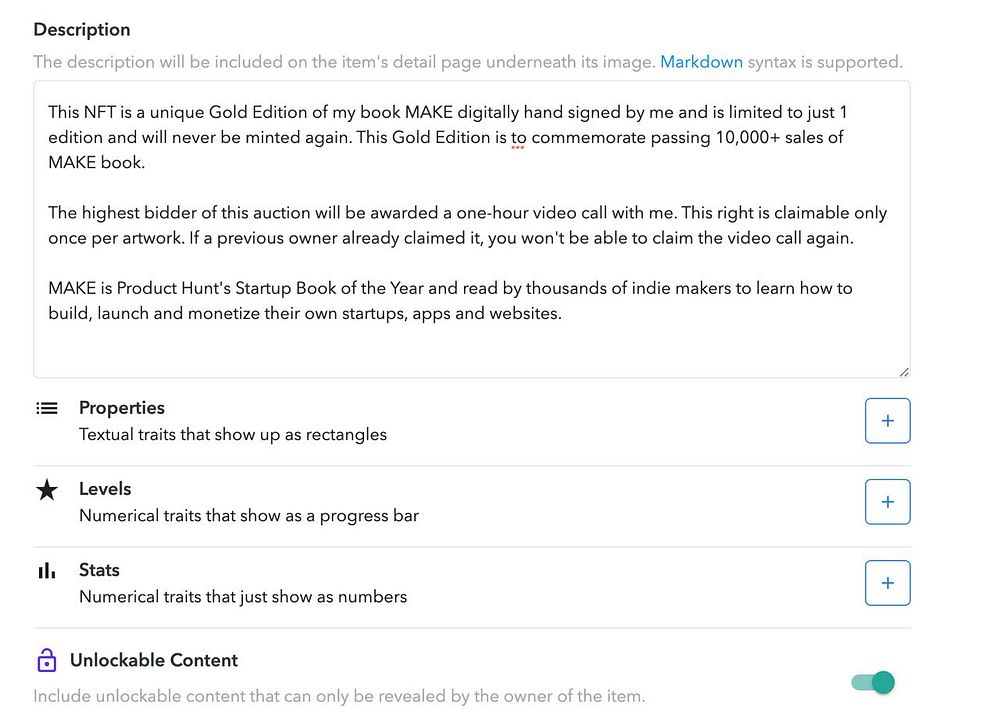This screenshot has width=1000, height=726.
Task: Click the red-underlined word "to" in description
Action: (x=517, y=137)
